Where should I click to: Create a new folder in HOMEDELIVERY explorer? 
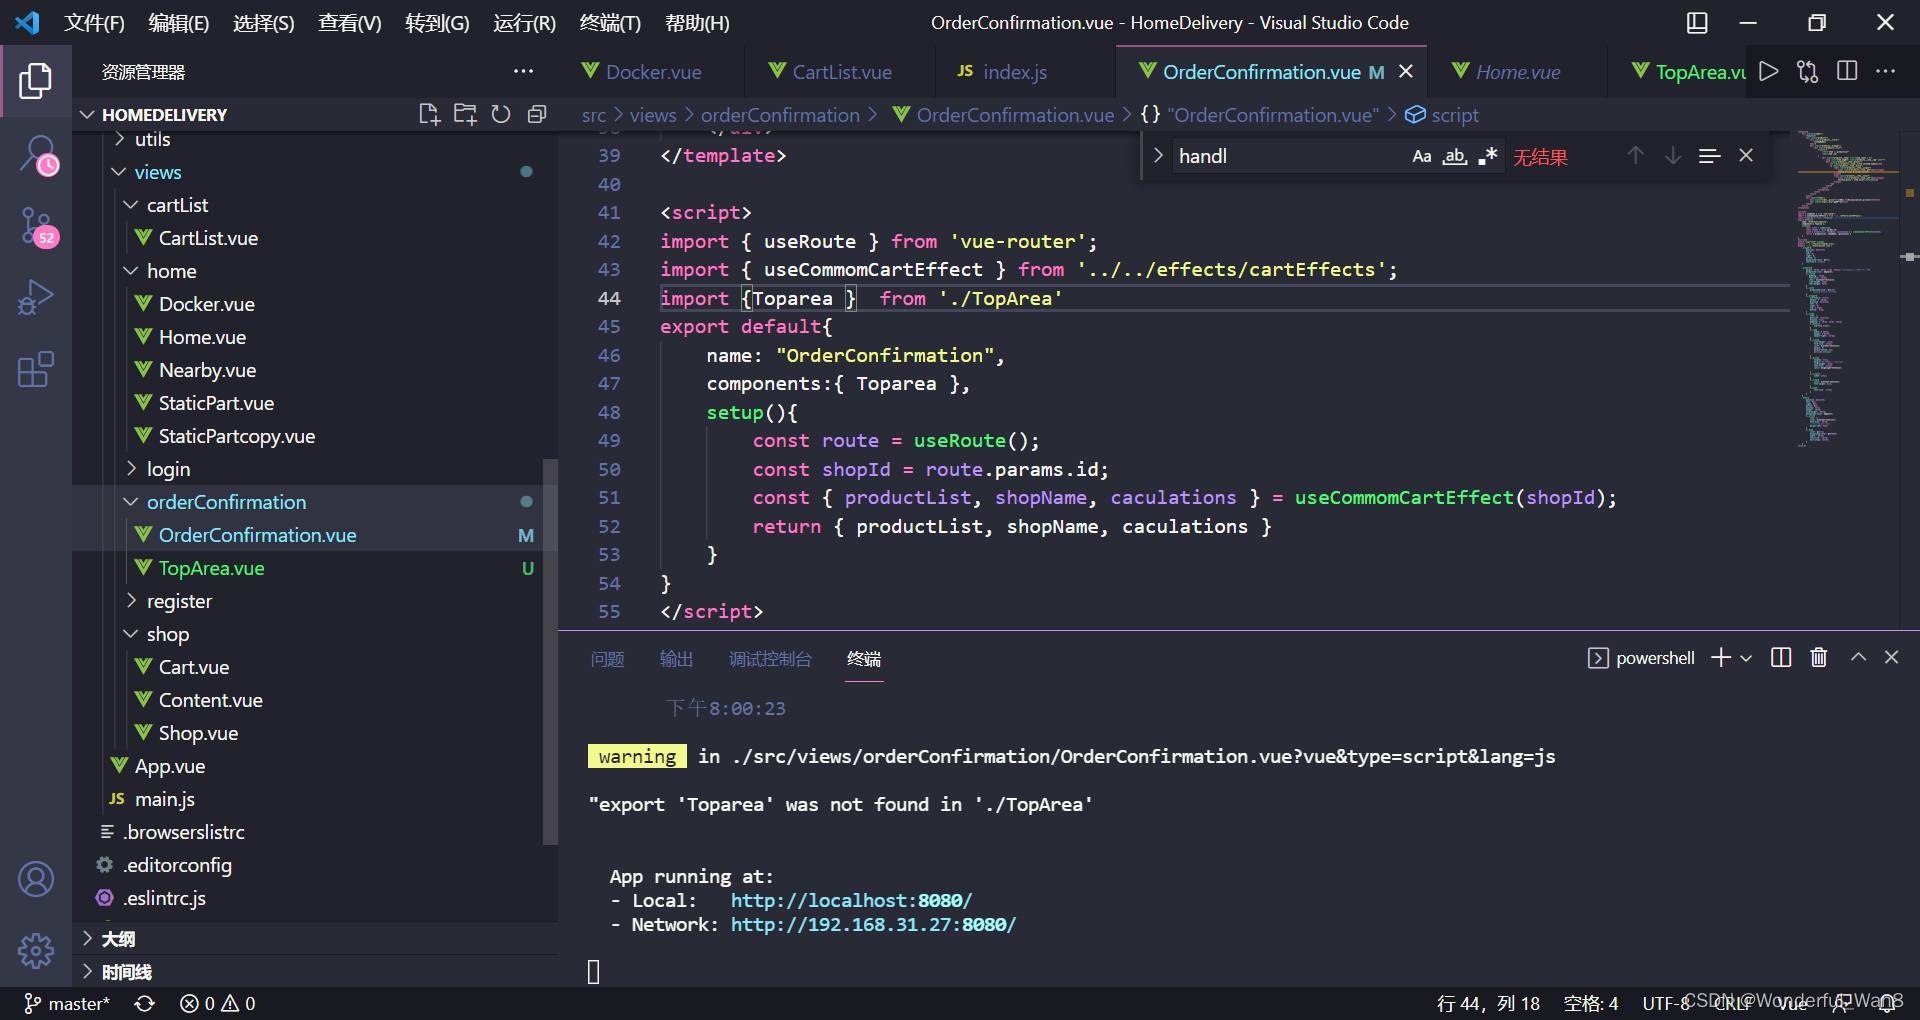click(x=465, y=114)
